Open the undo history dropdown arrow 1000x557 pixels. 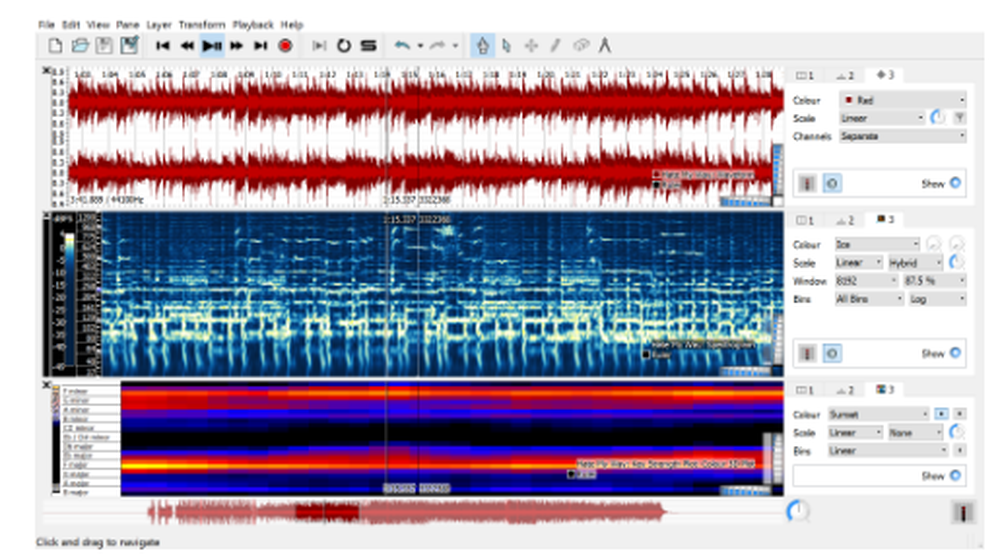[420, 46]
